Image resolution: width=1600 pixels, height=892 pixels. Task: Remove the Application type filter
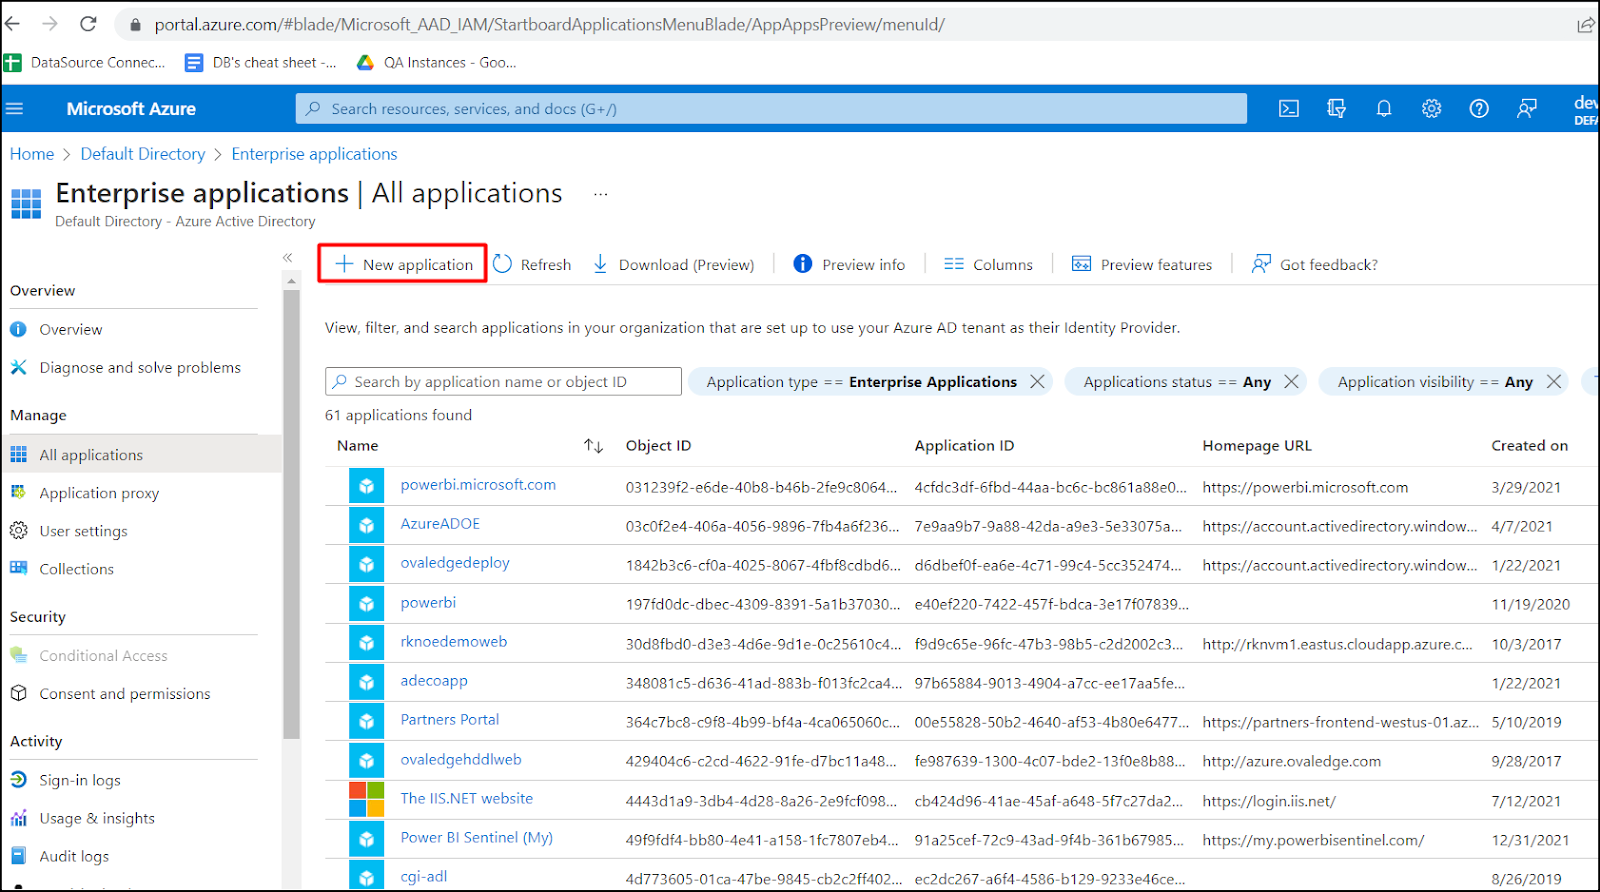click(1037, 381)
